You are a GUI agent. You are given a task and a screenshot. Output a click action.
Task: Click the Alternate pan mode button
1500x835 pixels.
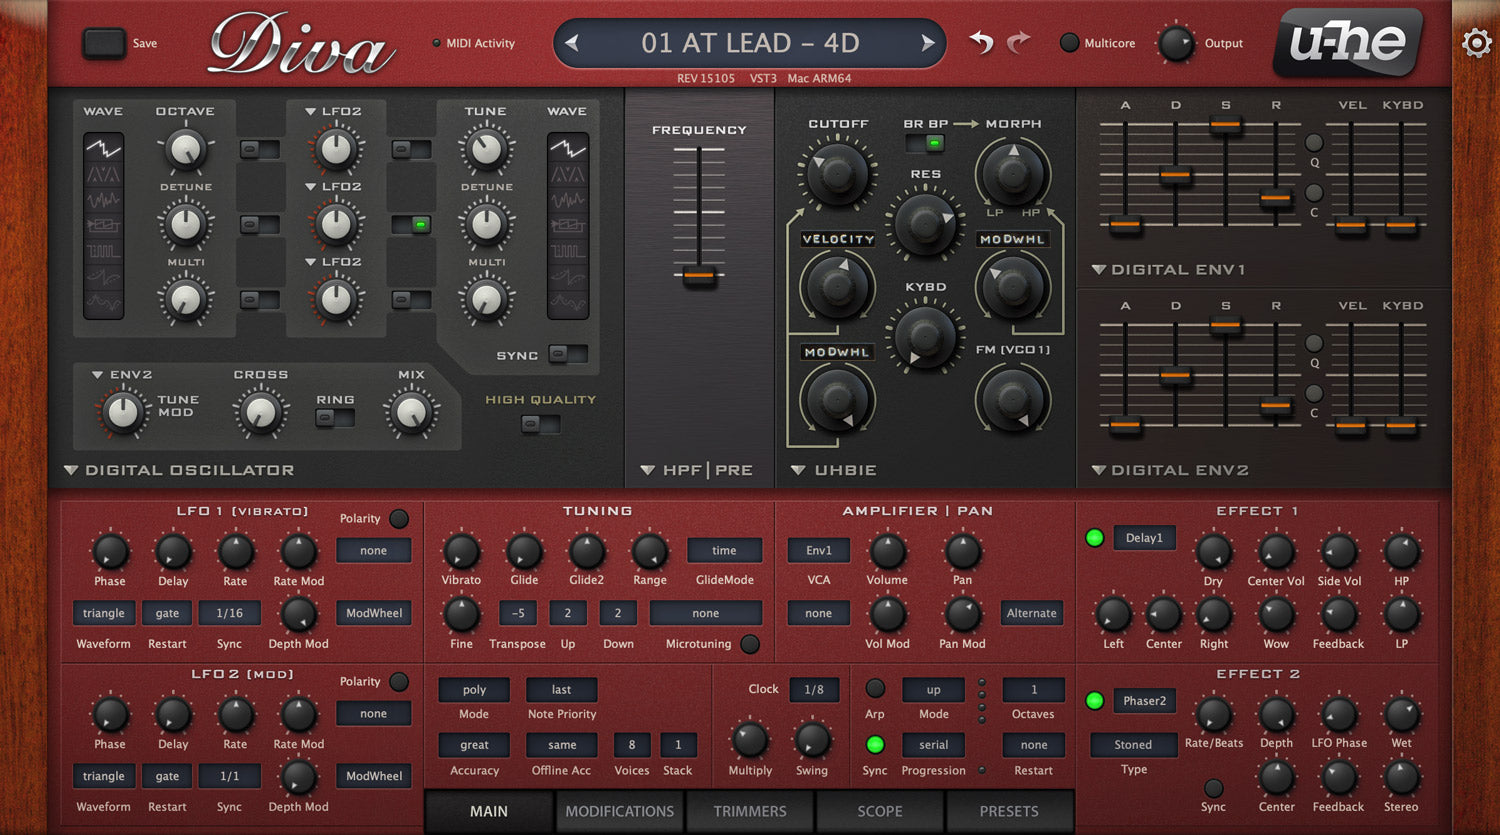(1031, 613)
